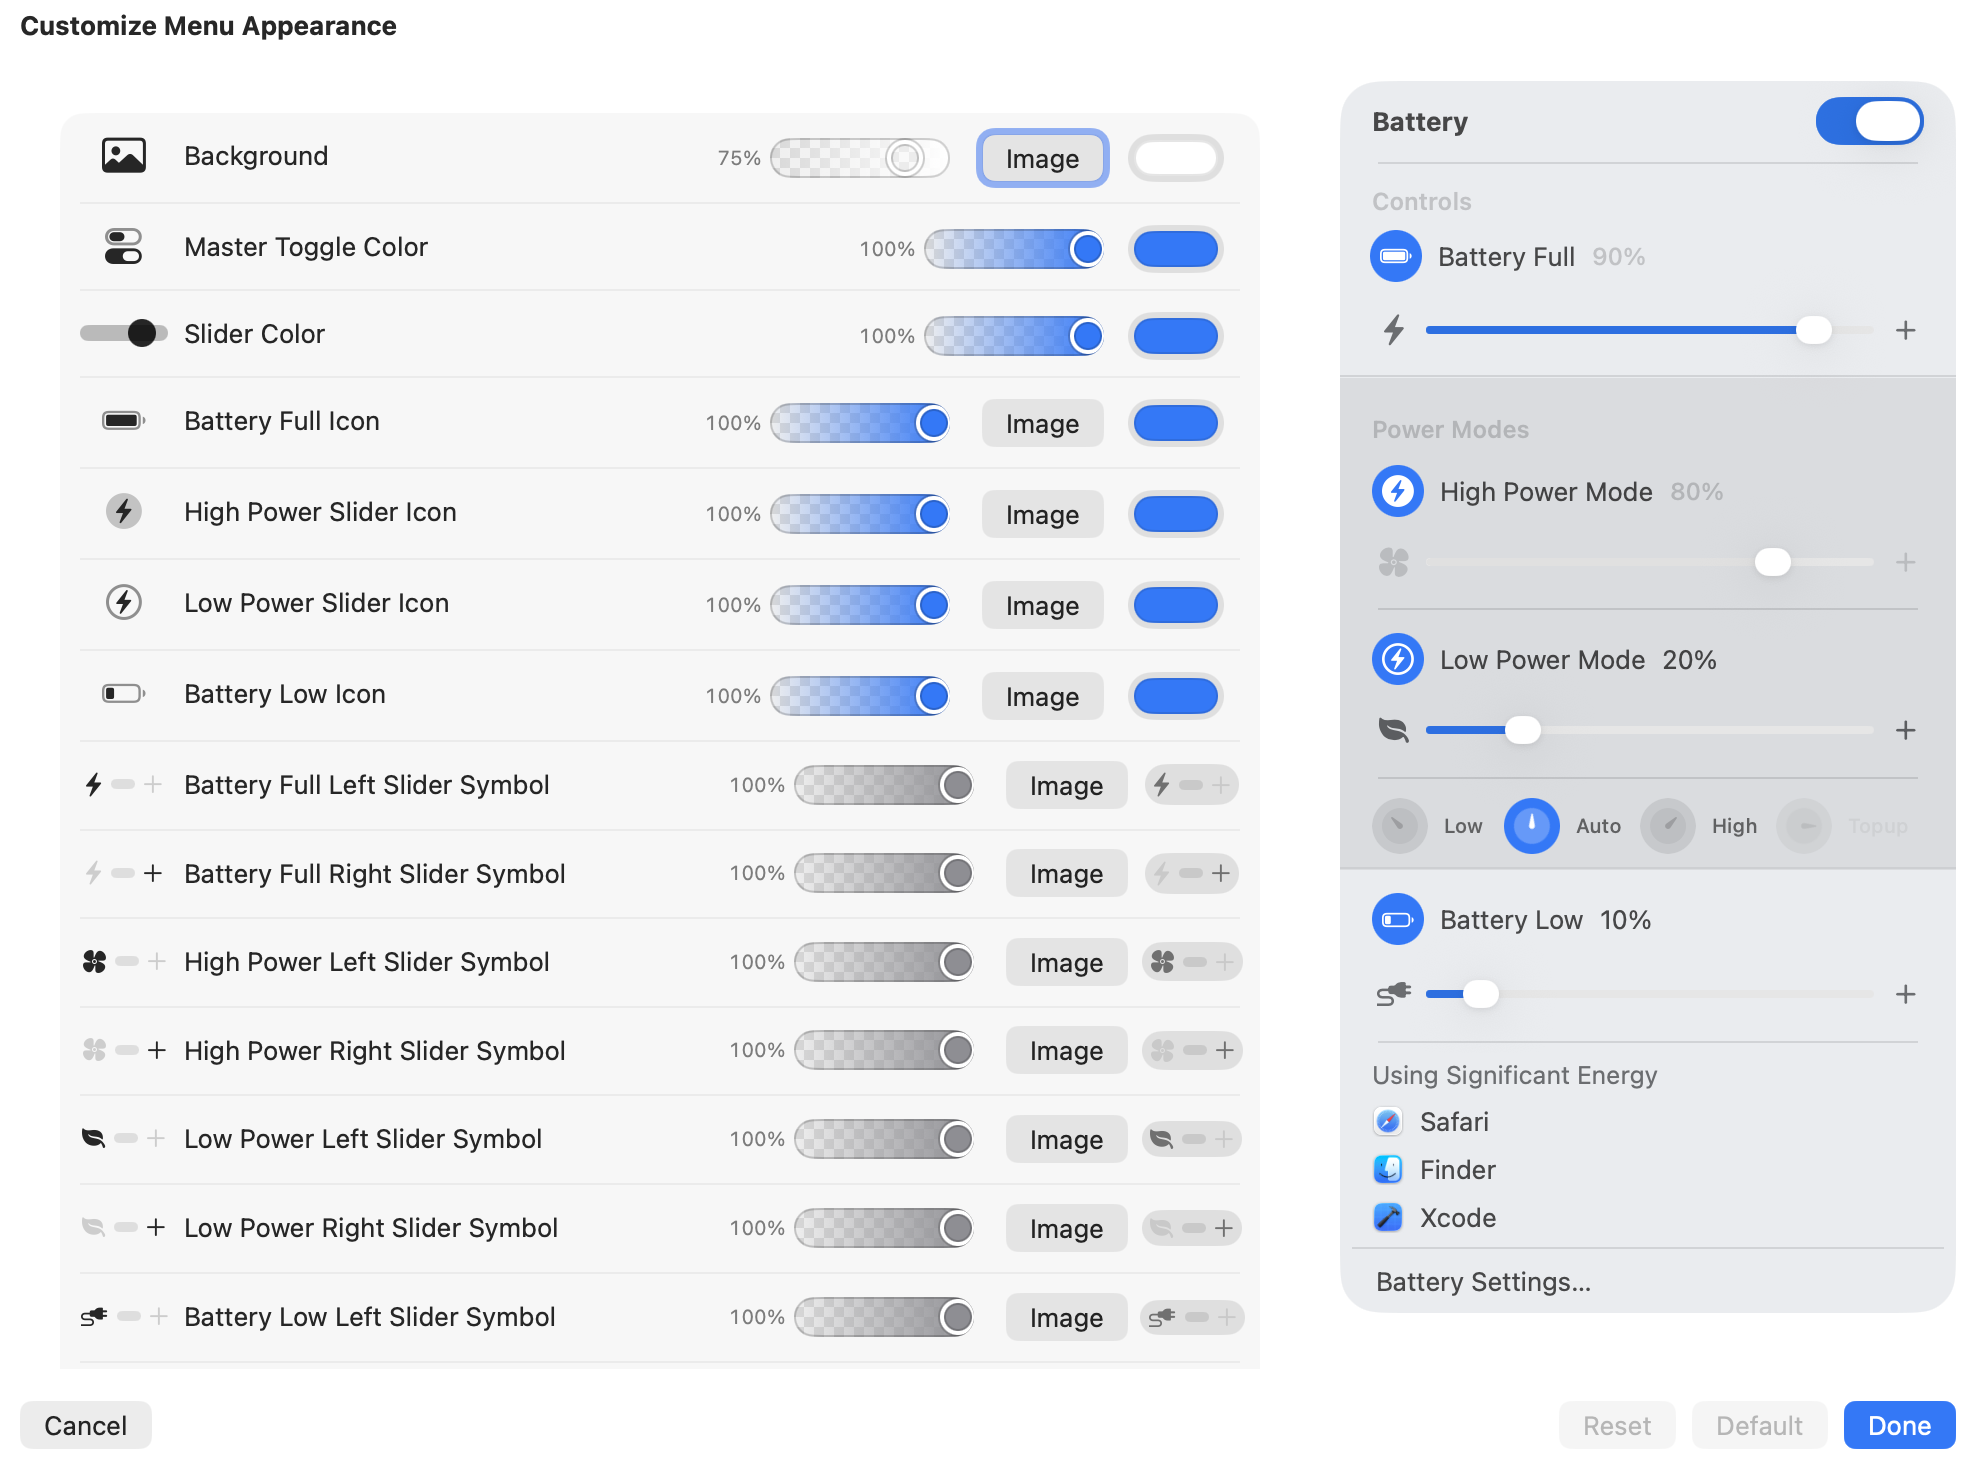Screen dimensions: 1970x1464
Task: Open Master Toggle Color swatch
Action: 1176,248
